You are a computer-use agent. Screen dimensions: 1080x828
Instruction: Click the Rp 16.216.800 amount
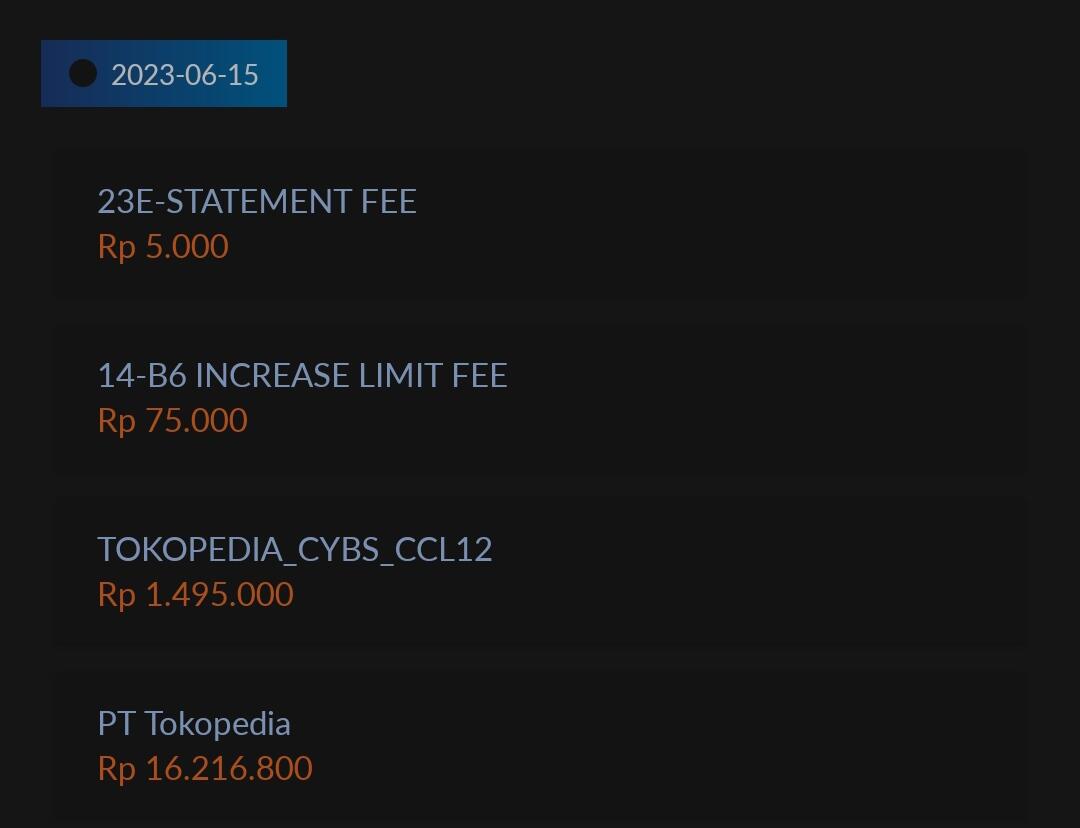tap(205, 768)
